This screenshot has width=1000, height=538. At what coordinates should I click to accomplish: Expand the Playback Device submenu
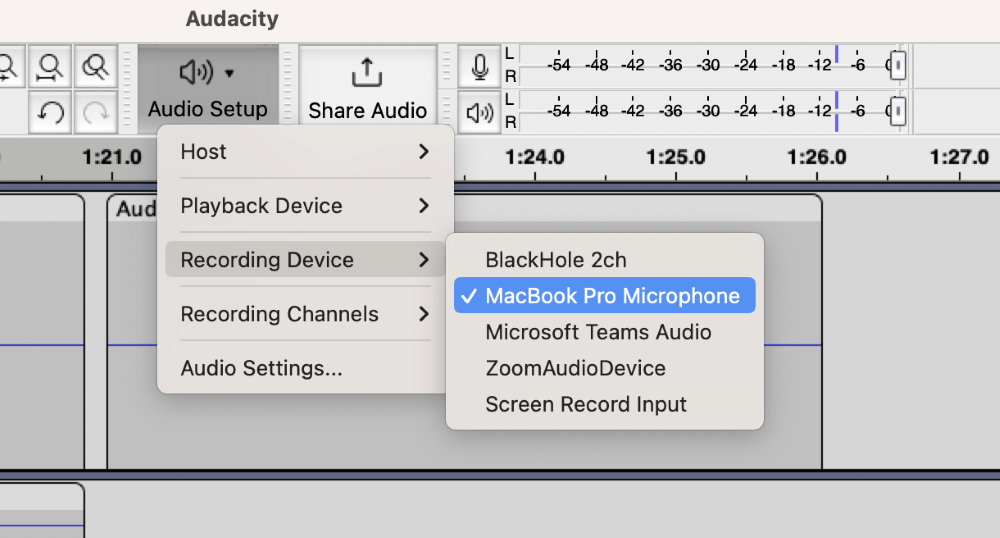click(305, 205)
